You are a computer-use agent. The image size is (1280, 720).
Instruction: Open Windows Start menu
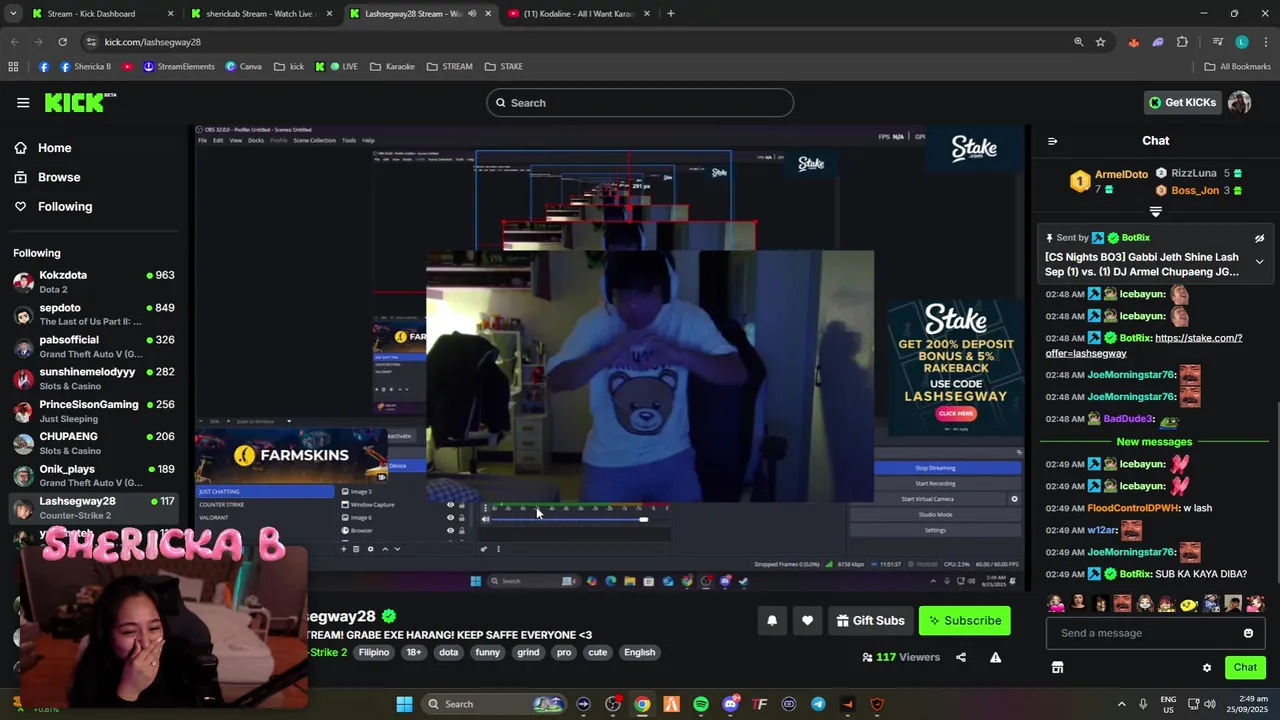click(404, 704)
